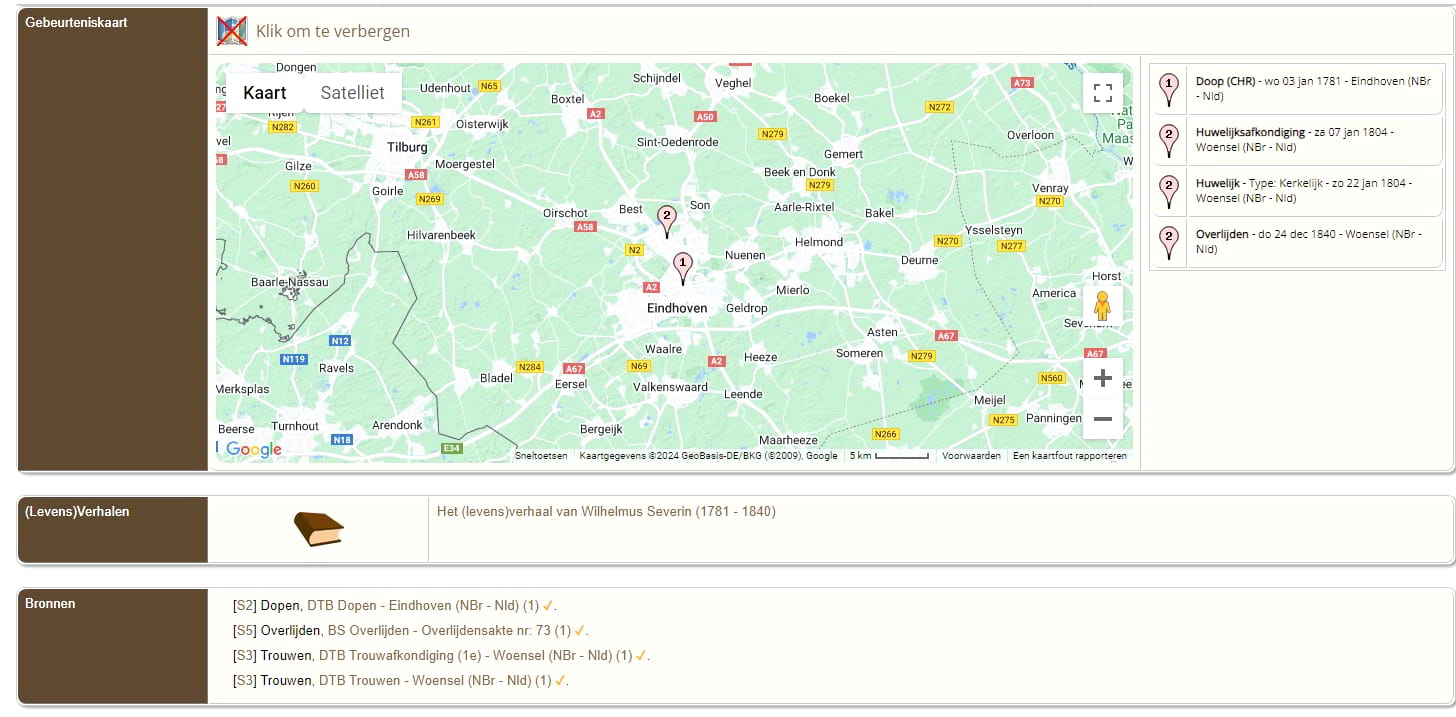
Task: Select Doop (CHR) event in list
Action: pyautogui.click(x=1297, y=89)
